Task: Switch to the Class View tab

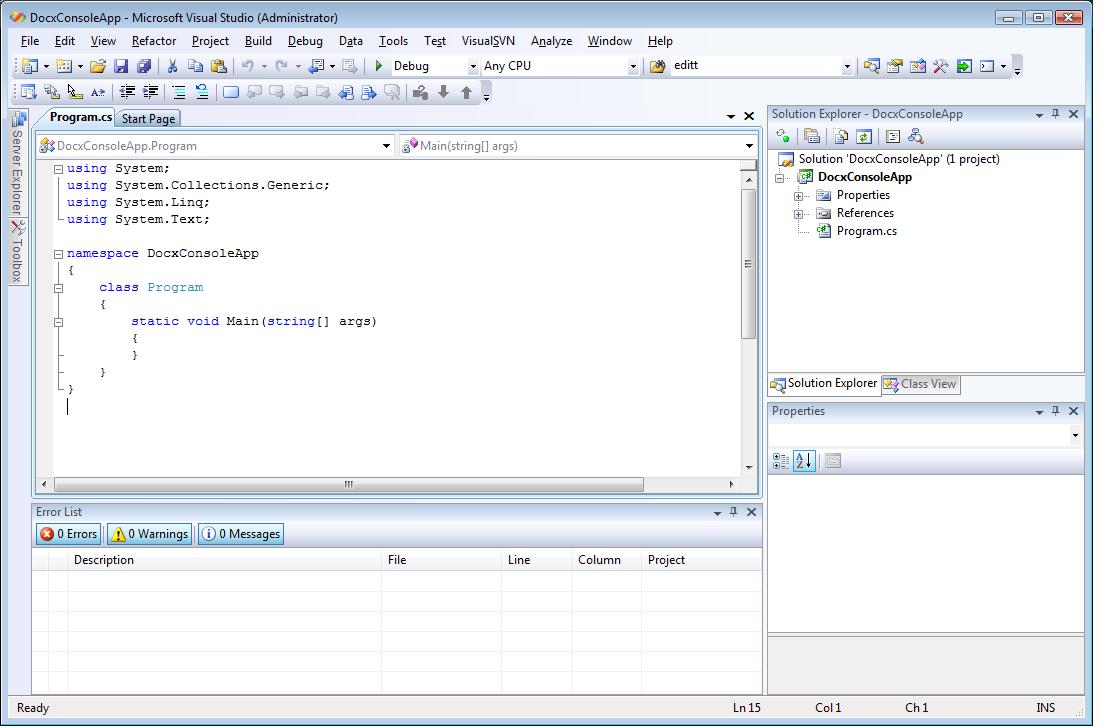Action: pos(921,384)
